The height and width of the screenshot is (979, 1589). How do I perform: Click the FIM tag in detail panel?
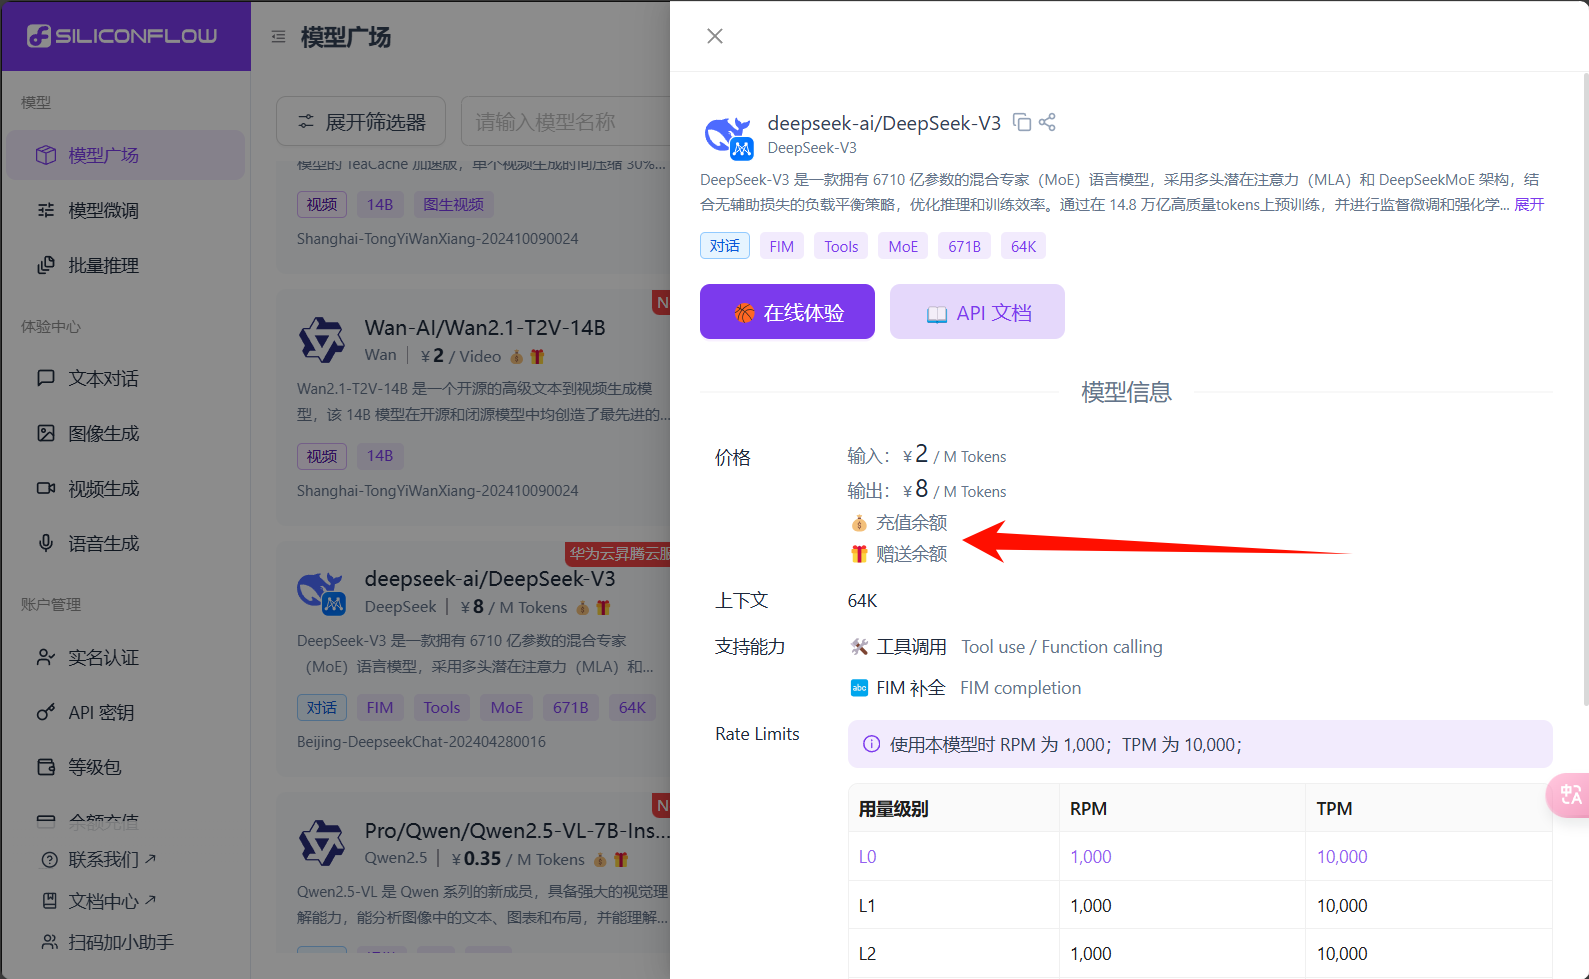coord(782,246)
